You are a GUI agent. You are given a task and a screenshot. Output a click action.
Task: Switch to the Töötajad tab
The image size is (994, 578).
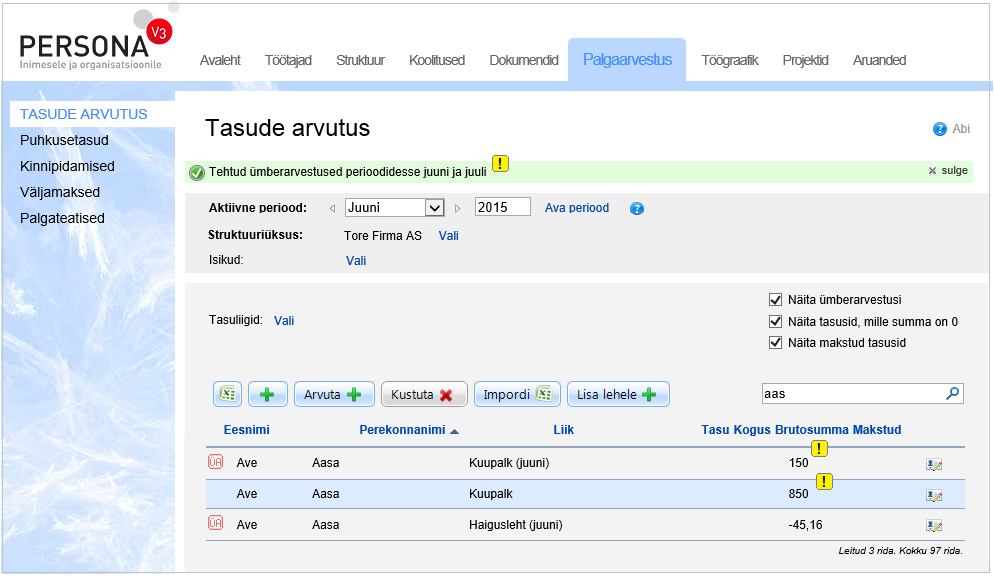coord(288,60)
